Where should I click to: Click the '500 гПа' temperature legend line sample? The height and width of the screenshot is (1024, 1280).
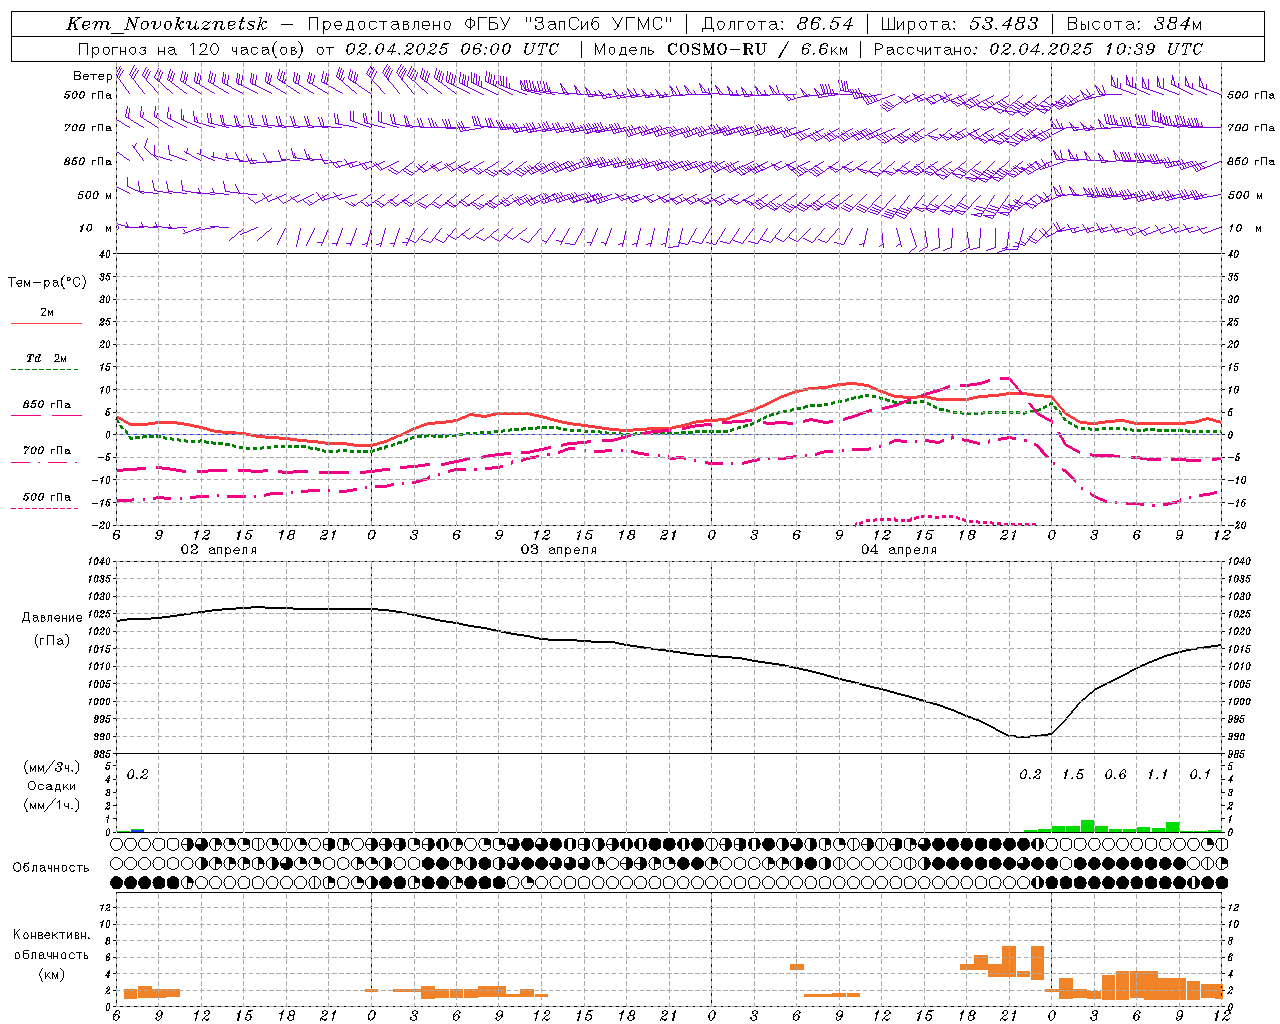coord(46,508)
